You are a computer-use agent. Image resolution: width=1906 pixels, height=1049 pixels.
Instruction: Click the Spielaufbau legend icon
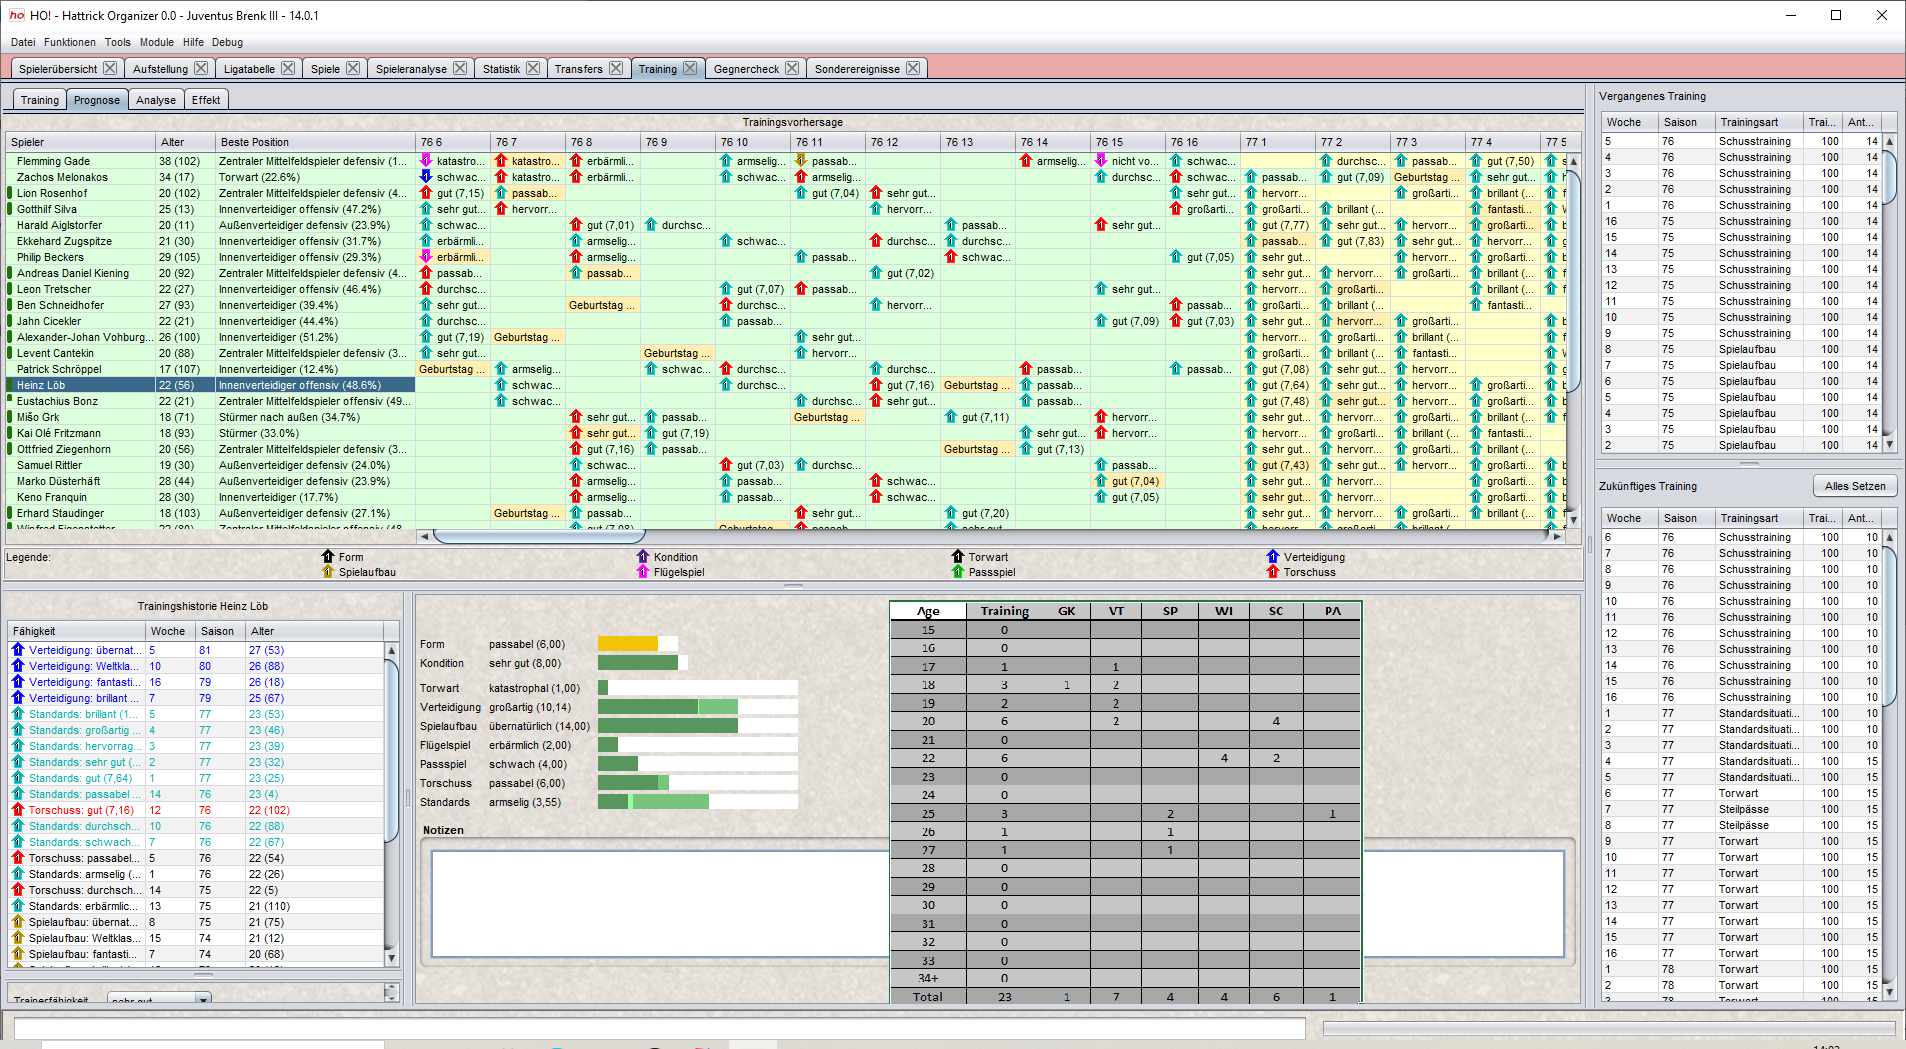point(328,572)
